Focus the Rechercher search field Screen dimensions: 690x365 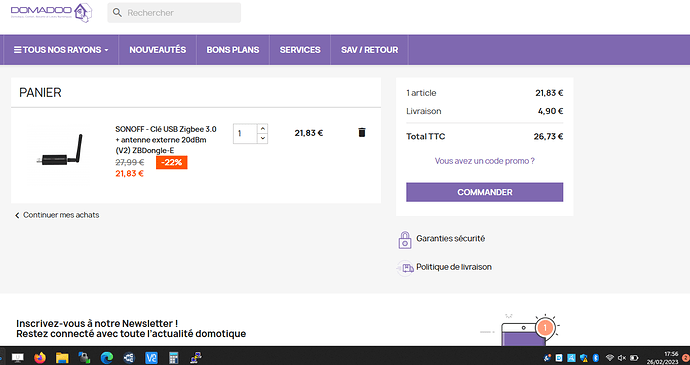[x=174, y=13]
